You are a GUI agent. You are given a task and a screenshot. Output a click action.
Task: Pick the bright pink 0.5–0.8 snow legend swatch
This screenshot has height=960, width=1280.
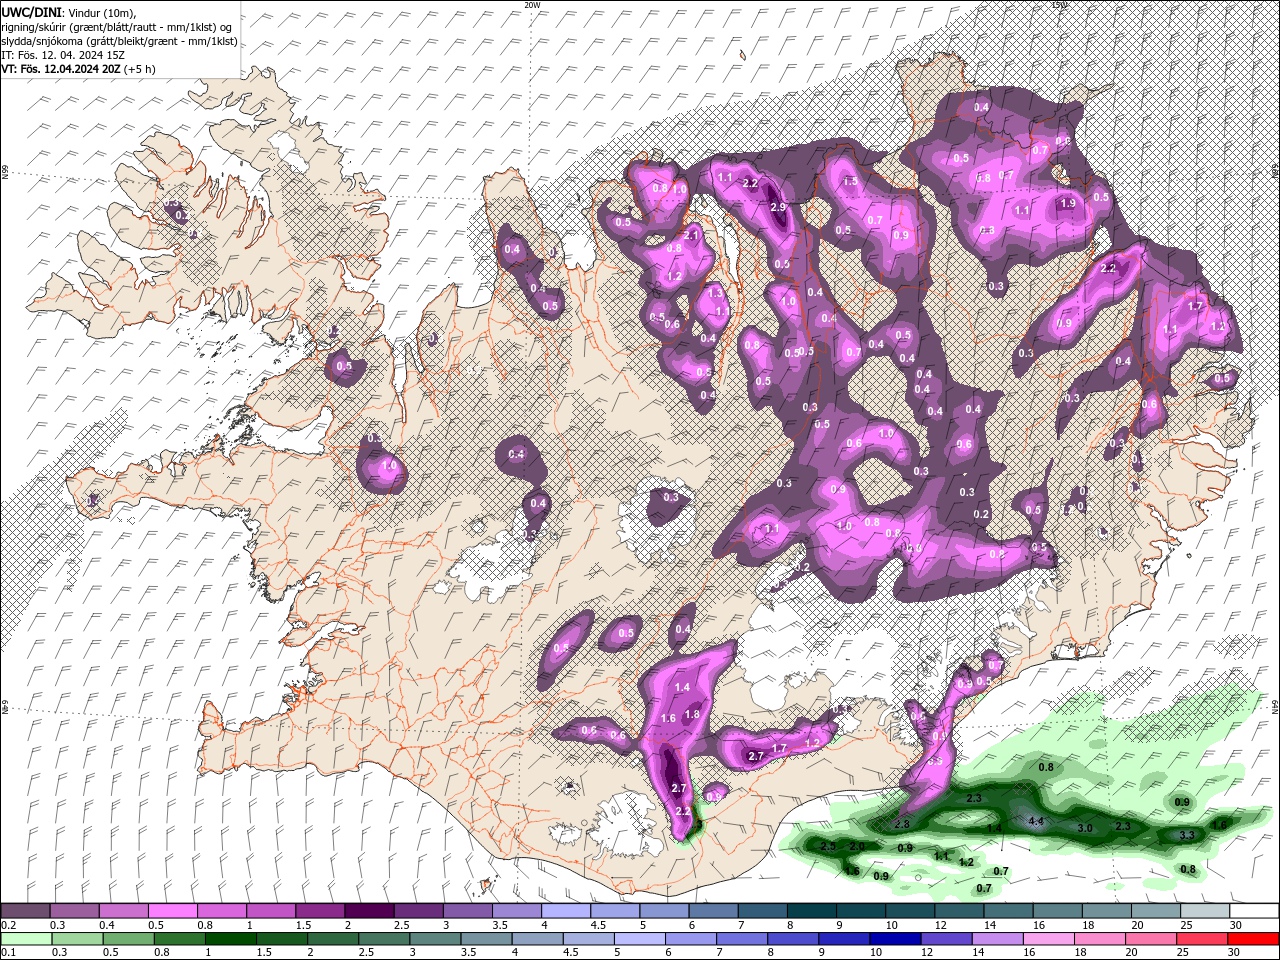172,911
